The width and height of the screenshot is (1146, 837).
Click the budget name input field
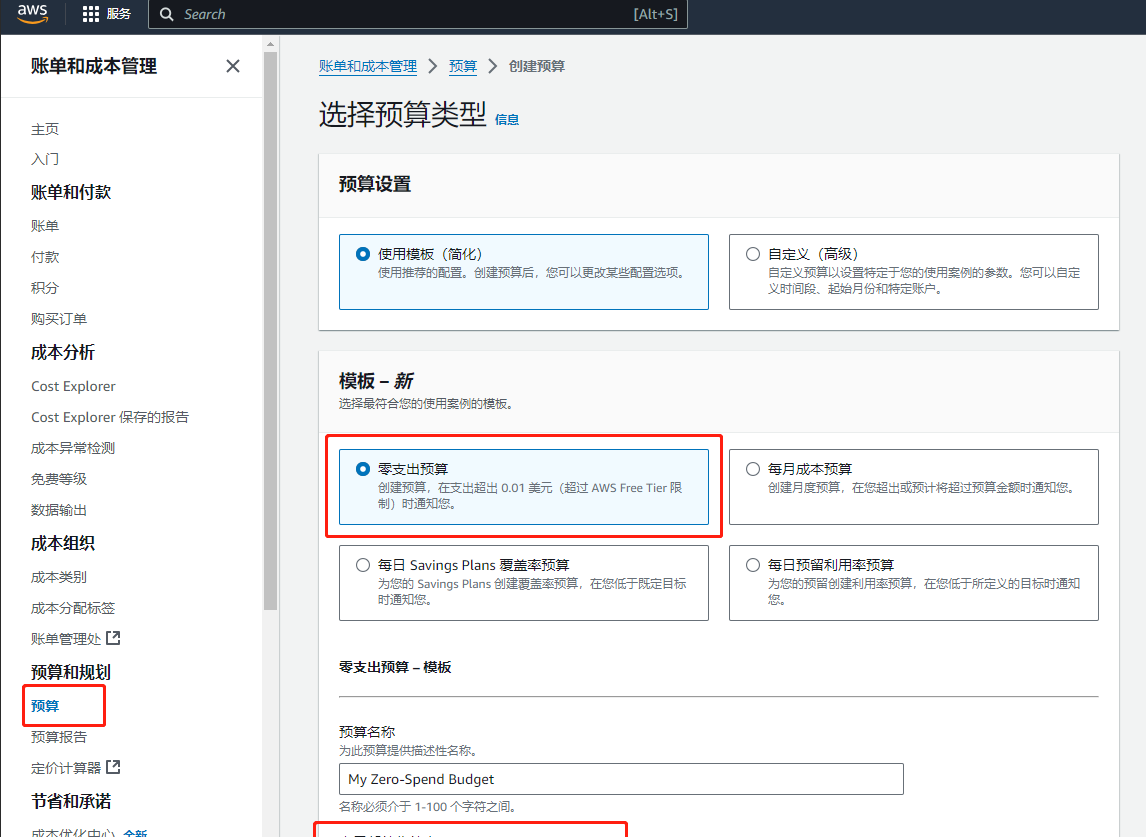click(x=620, y=778)
